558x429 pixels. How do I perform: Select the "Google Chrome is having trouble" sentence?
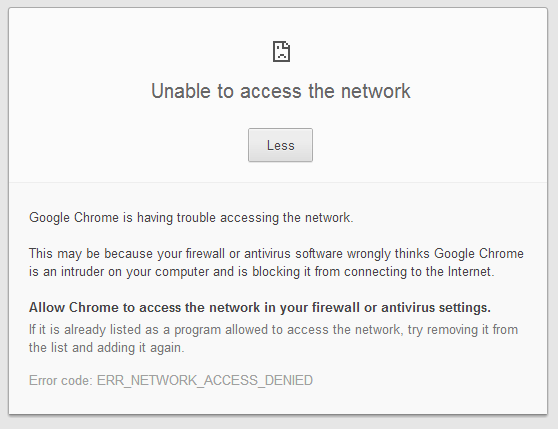(191, 218)
